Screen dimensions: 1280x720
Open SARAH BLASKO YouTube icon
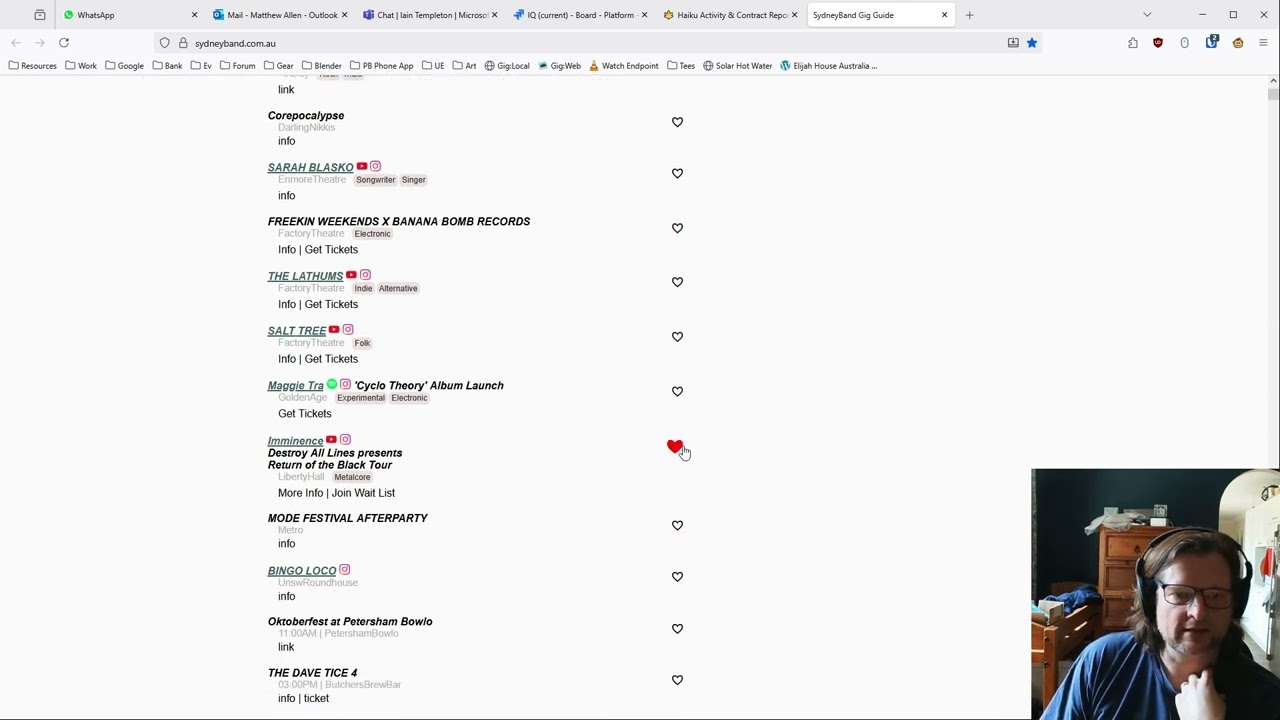362,167
